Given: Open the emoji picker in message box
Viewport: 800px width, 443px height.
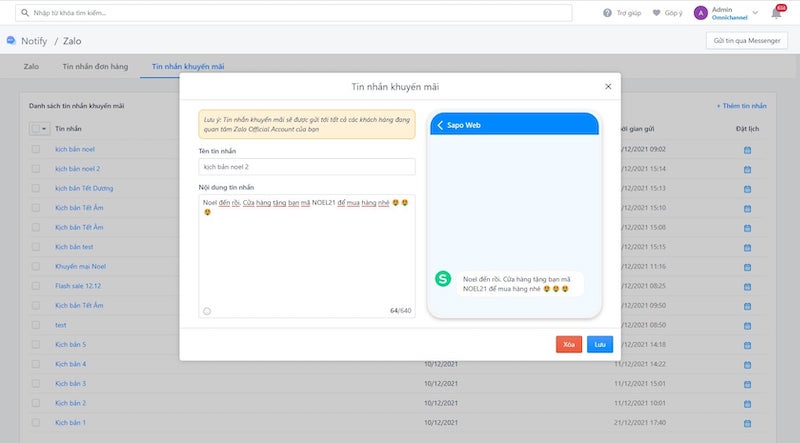Looking at the screenshot, I should (207, 311).
